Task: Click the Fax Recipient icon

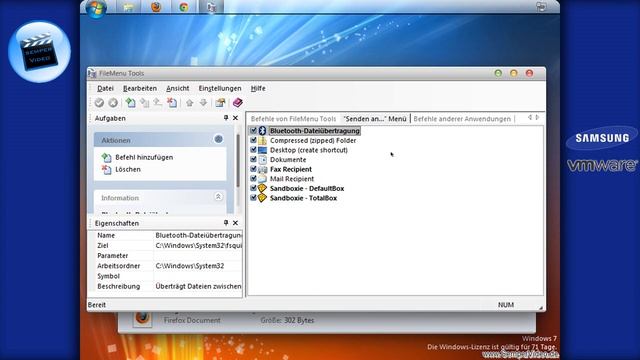Action: click(x=262, y=169)
